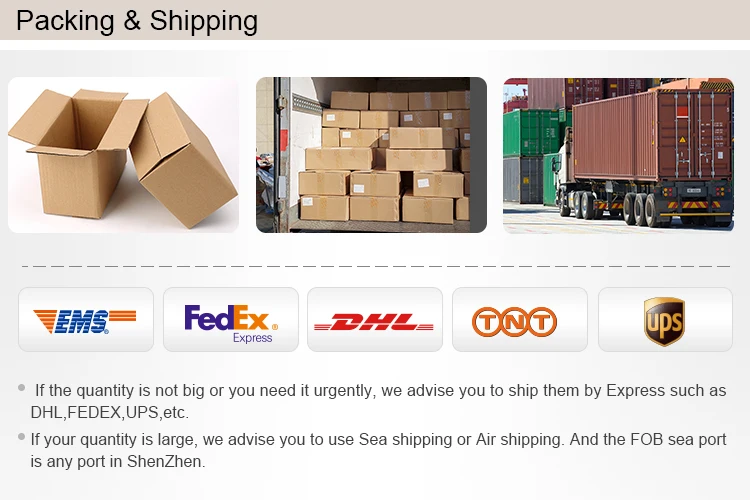Open the stacked cartons in truck photo
750x500 pixels.
[x=371, y=155]
